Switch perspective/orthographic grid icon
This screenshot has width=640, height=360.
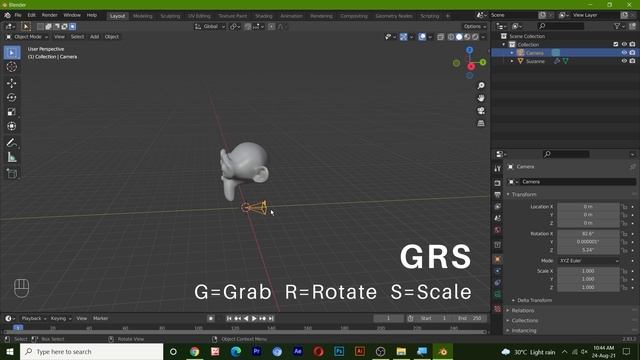tap(481, 123)
